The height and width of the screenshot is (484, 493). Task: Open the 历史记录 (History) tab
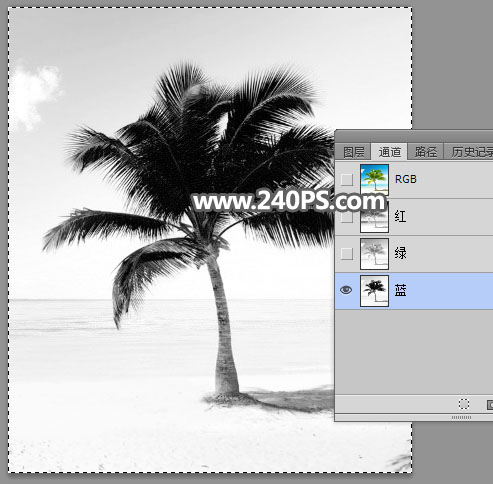click(470, 152)
